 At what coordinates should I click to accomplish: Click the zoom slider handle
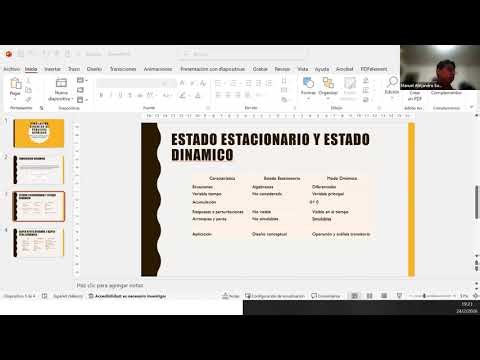pos(424,296)
